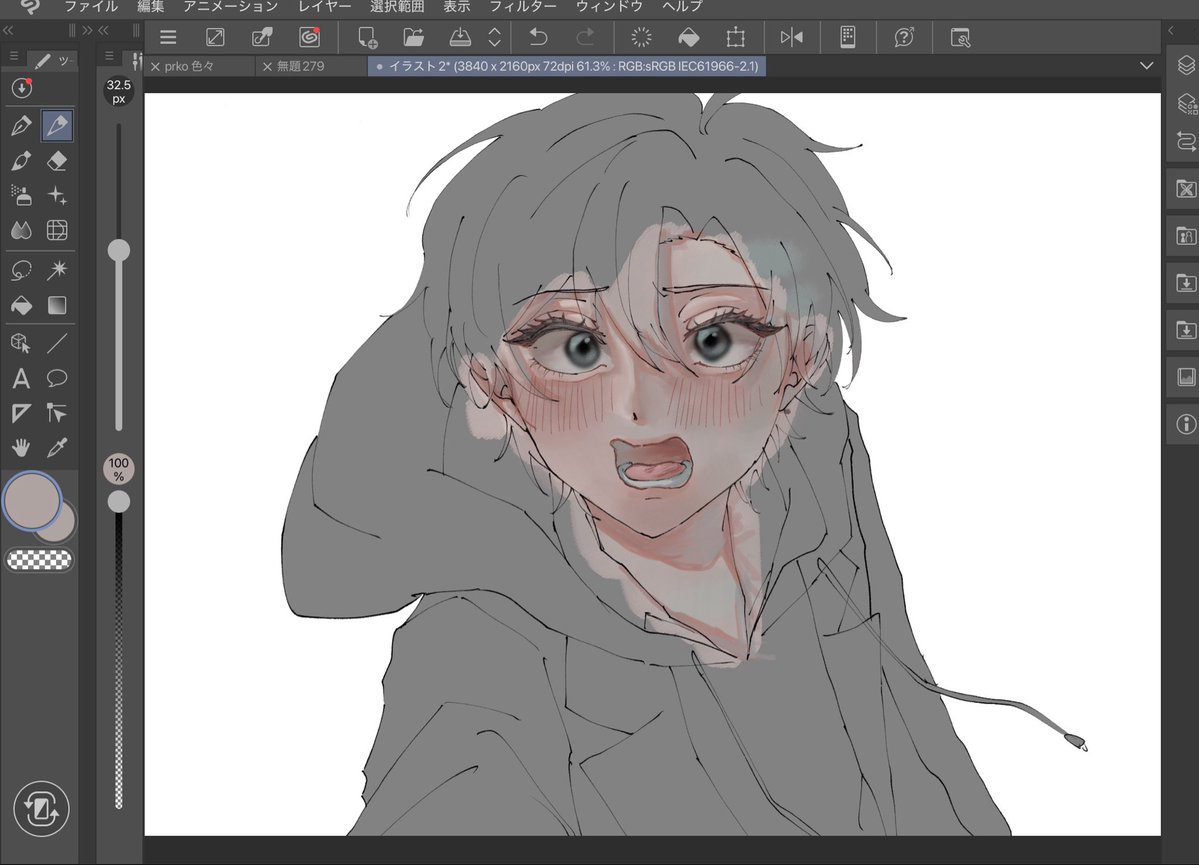Select the Blend droplets tool
The width and height of the screenshot is (1199, 865).
point(21,230)
